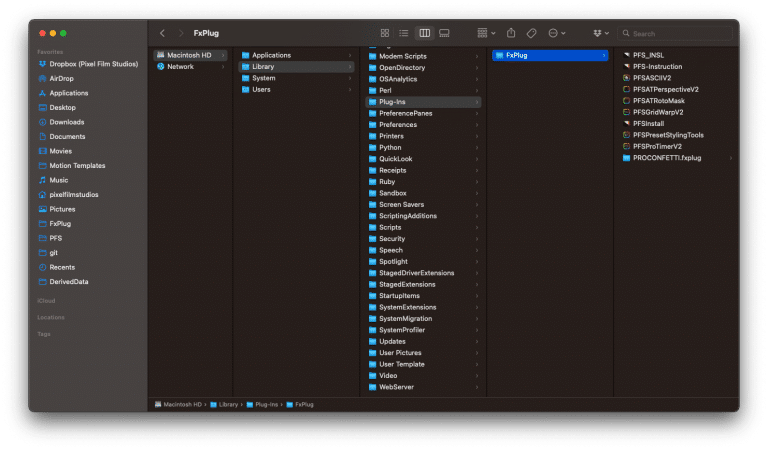Click the Search field
The height and width of the screenshot is (450, 768).
click(675, 33)
